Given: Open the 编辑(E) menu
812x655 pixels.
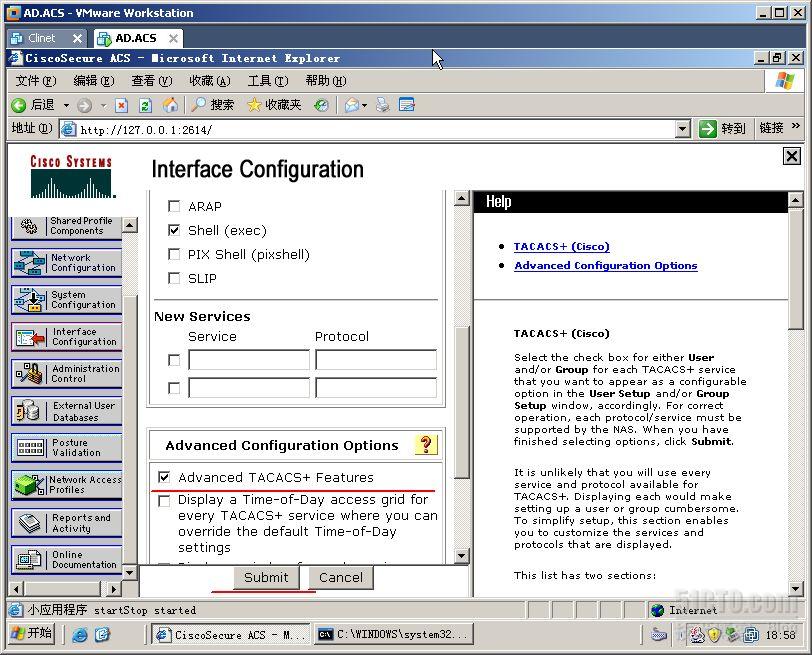Looking at the screenshot, I should 94,81.
